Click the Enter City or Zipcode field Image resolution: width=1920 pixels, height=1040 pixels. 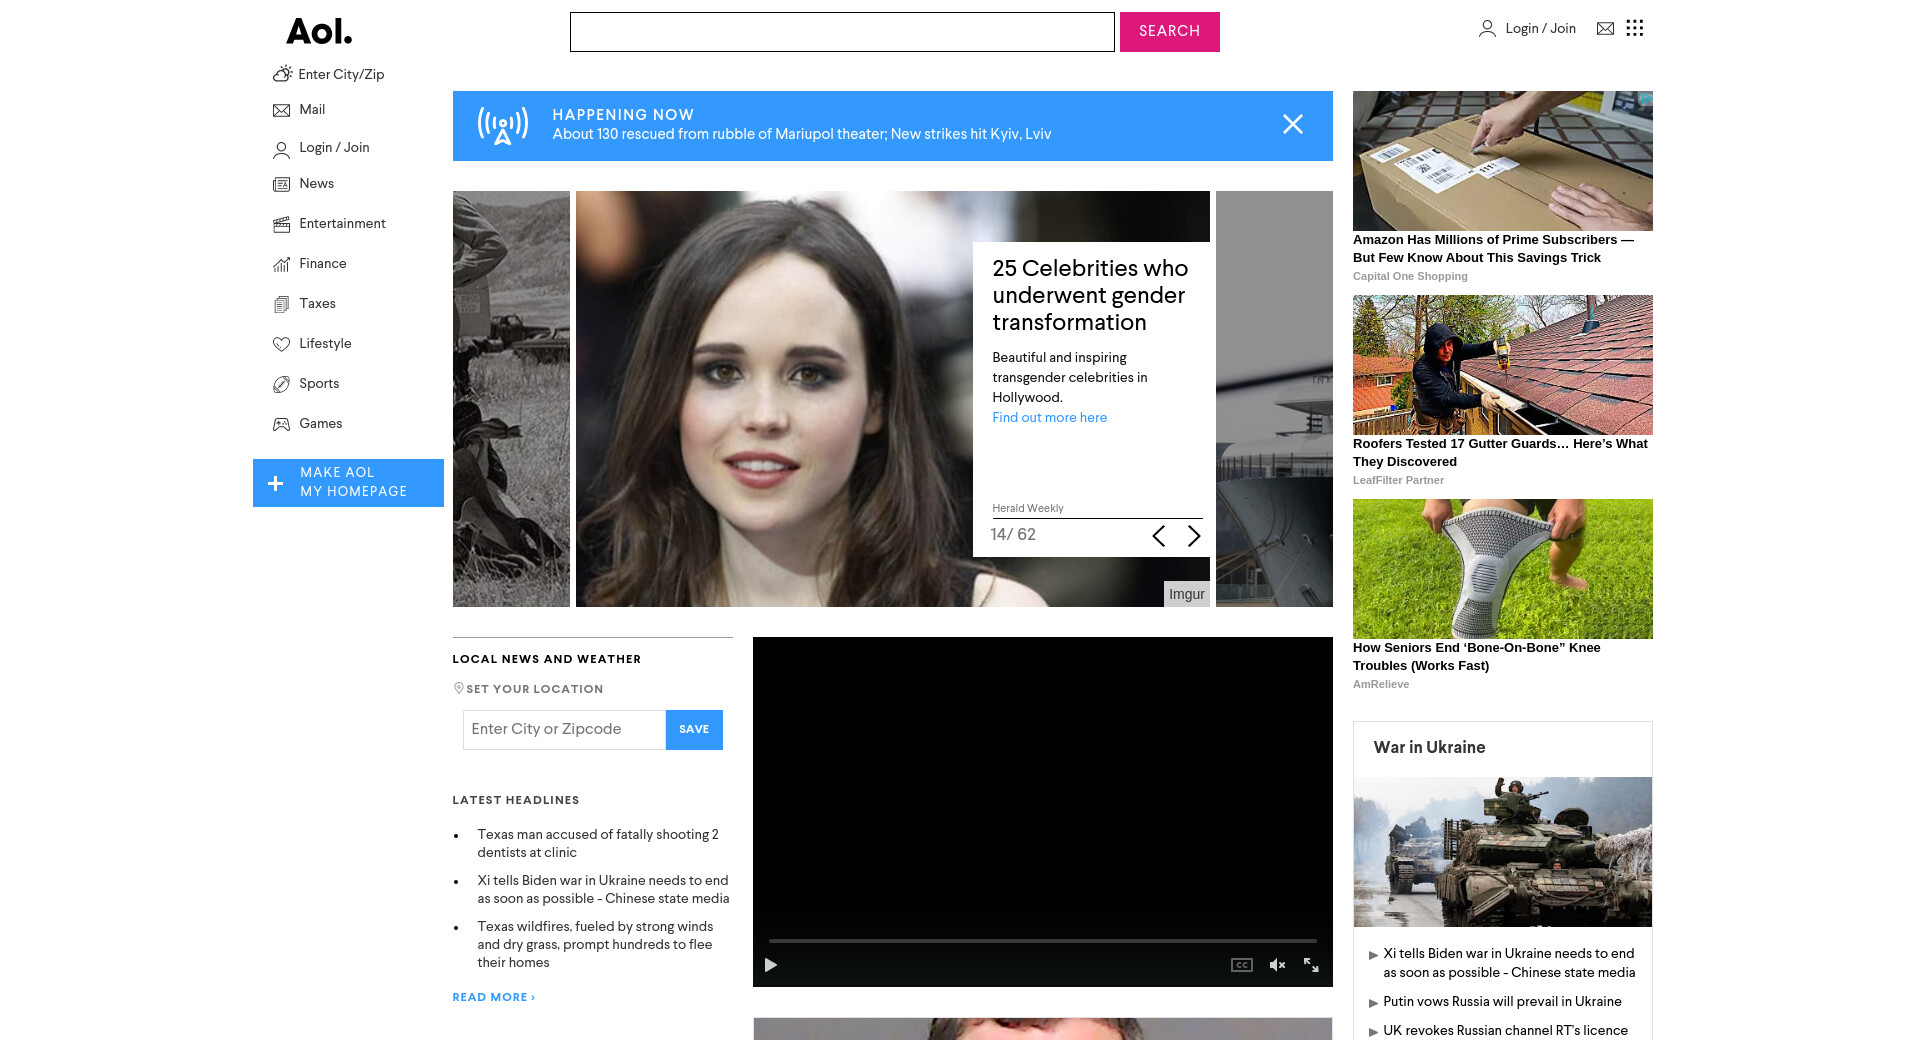564,730
